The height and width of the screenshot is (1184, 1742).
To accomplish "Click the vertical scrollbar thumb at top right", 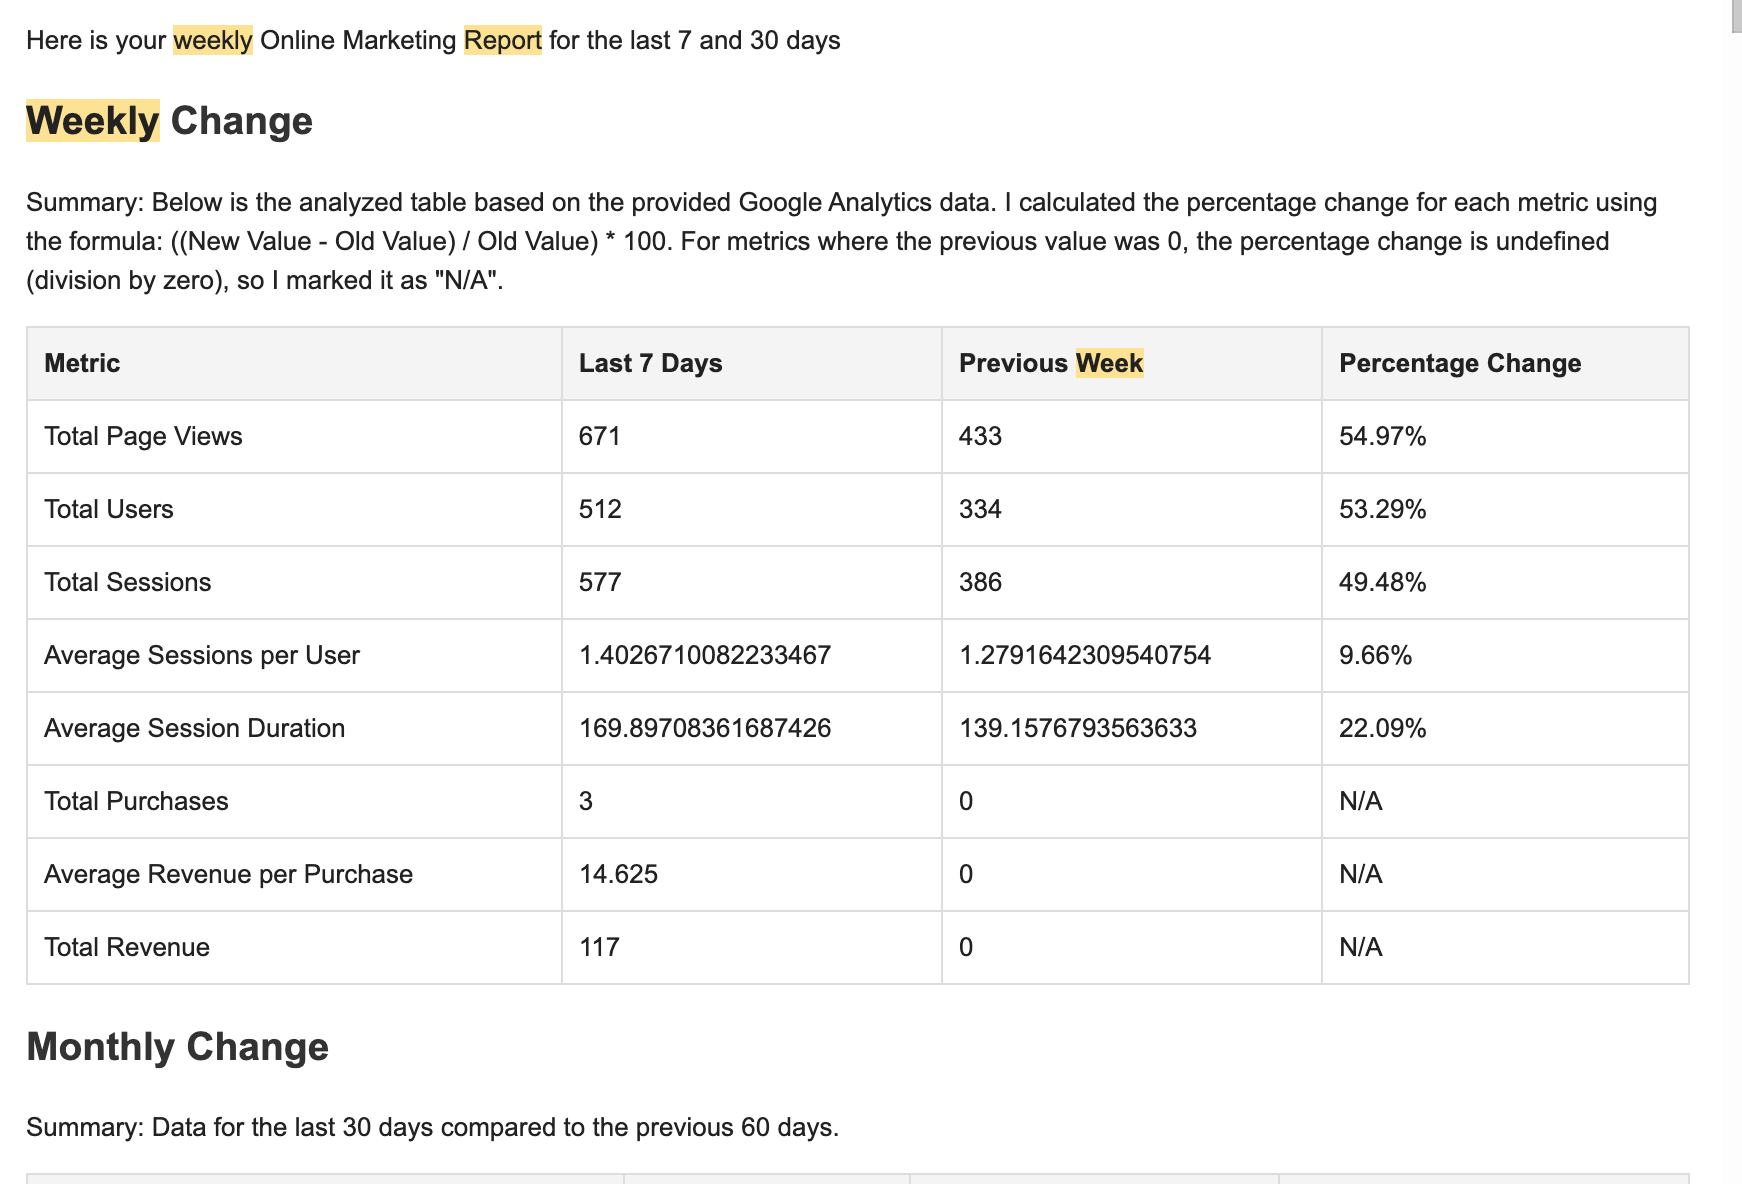I will (1737, 16).
